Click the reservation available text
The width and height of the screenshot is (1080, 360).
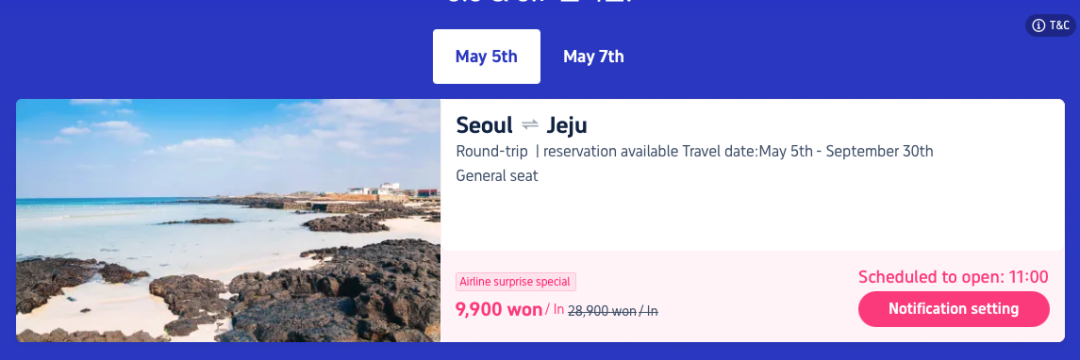pyautogui.click(x=610, y=151)
